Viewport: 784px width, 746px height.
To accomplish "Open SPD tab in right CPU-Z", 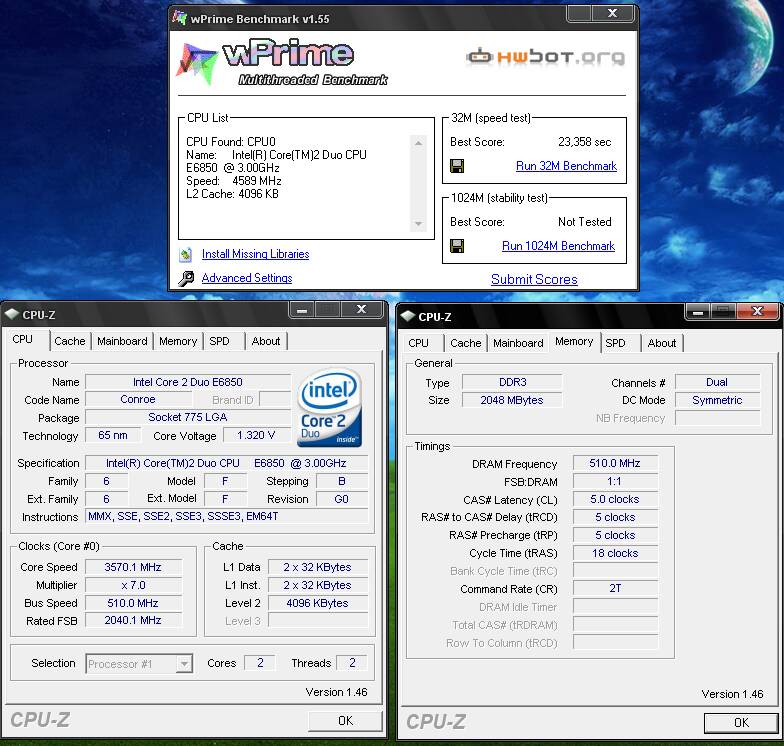I will click(616, 343).
